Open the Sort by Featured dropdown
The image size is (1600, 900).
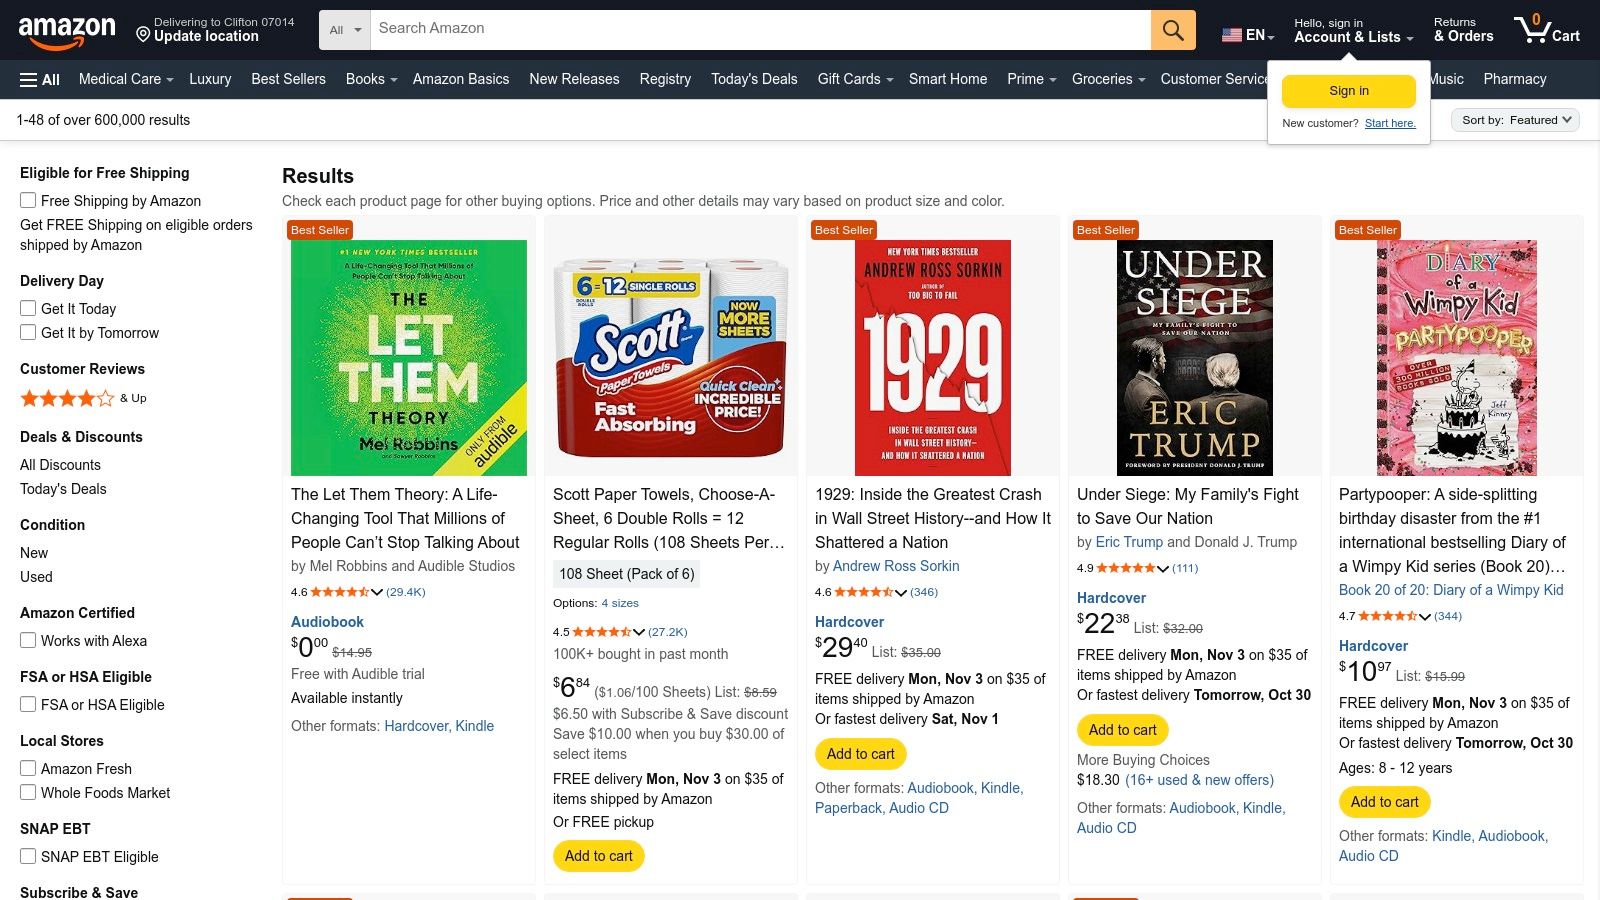1515,119
